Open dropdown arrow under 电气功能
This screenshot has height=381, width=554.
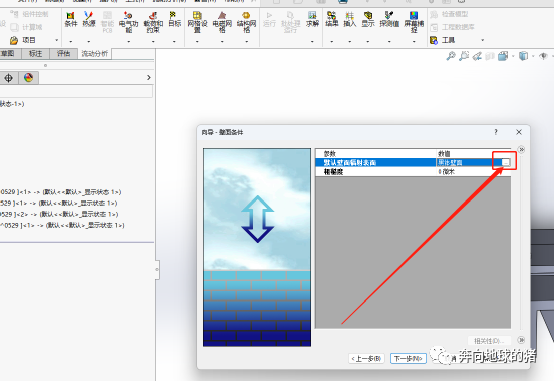pos(128,42)
